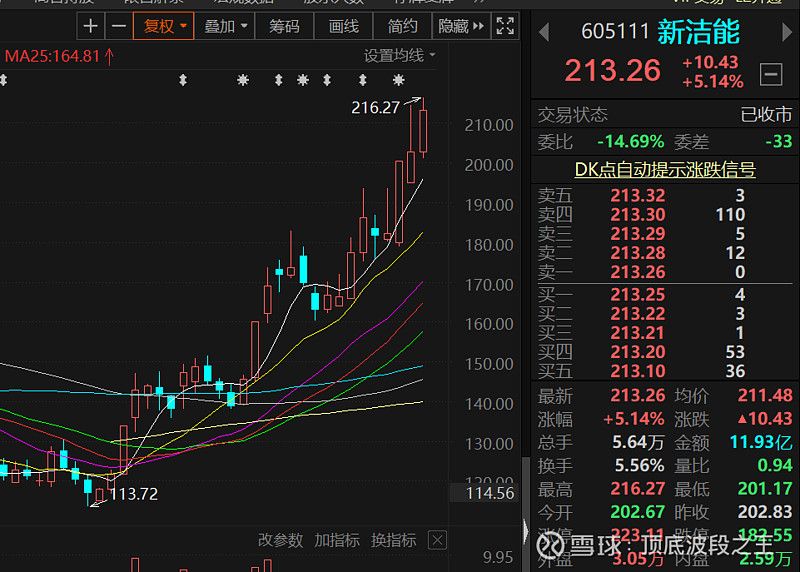Click the 已收市 trading status

(766, 114)
